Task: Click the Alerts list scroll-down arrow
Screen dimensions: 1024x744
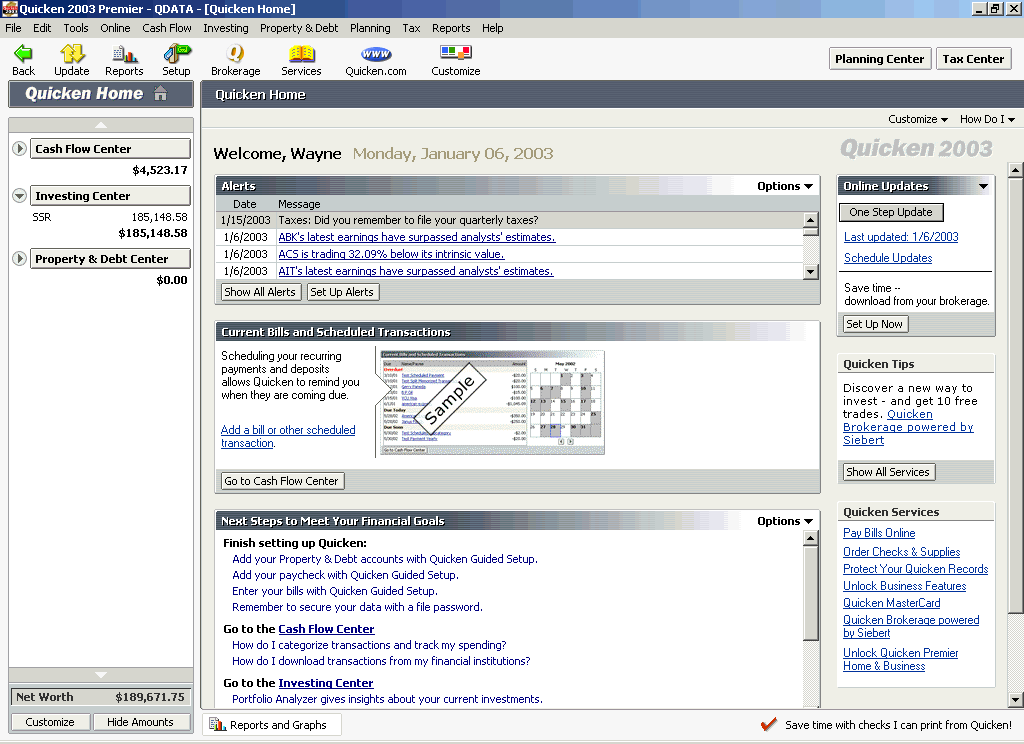Action: [810, 271]
